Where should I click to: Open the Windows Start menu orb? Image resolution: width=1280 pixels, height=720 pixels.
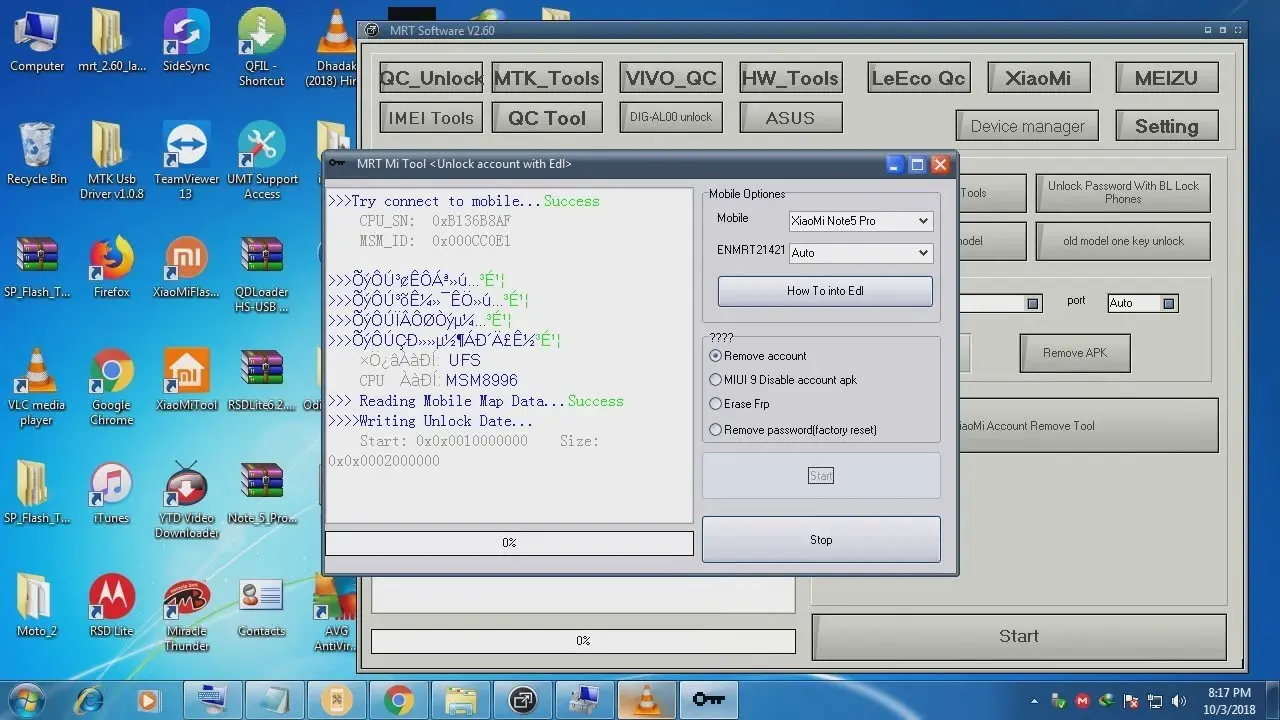[27, 699]
